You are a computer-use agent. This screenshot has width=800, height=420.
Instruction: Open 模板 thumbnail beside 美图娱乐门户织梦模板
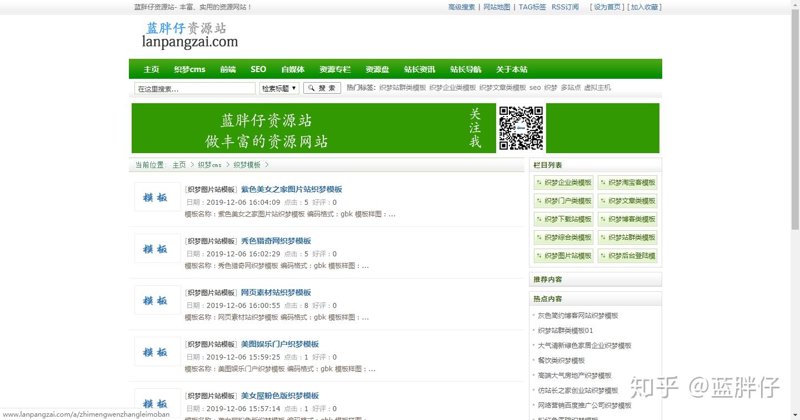[157, 352]
